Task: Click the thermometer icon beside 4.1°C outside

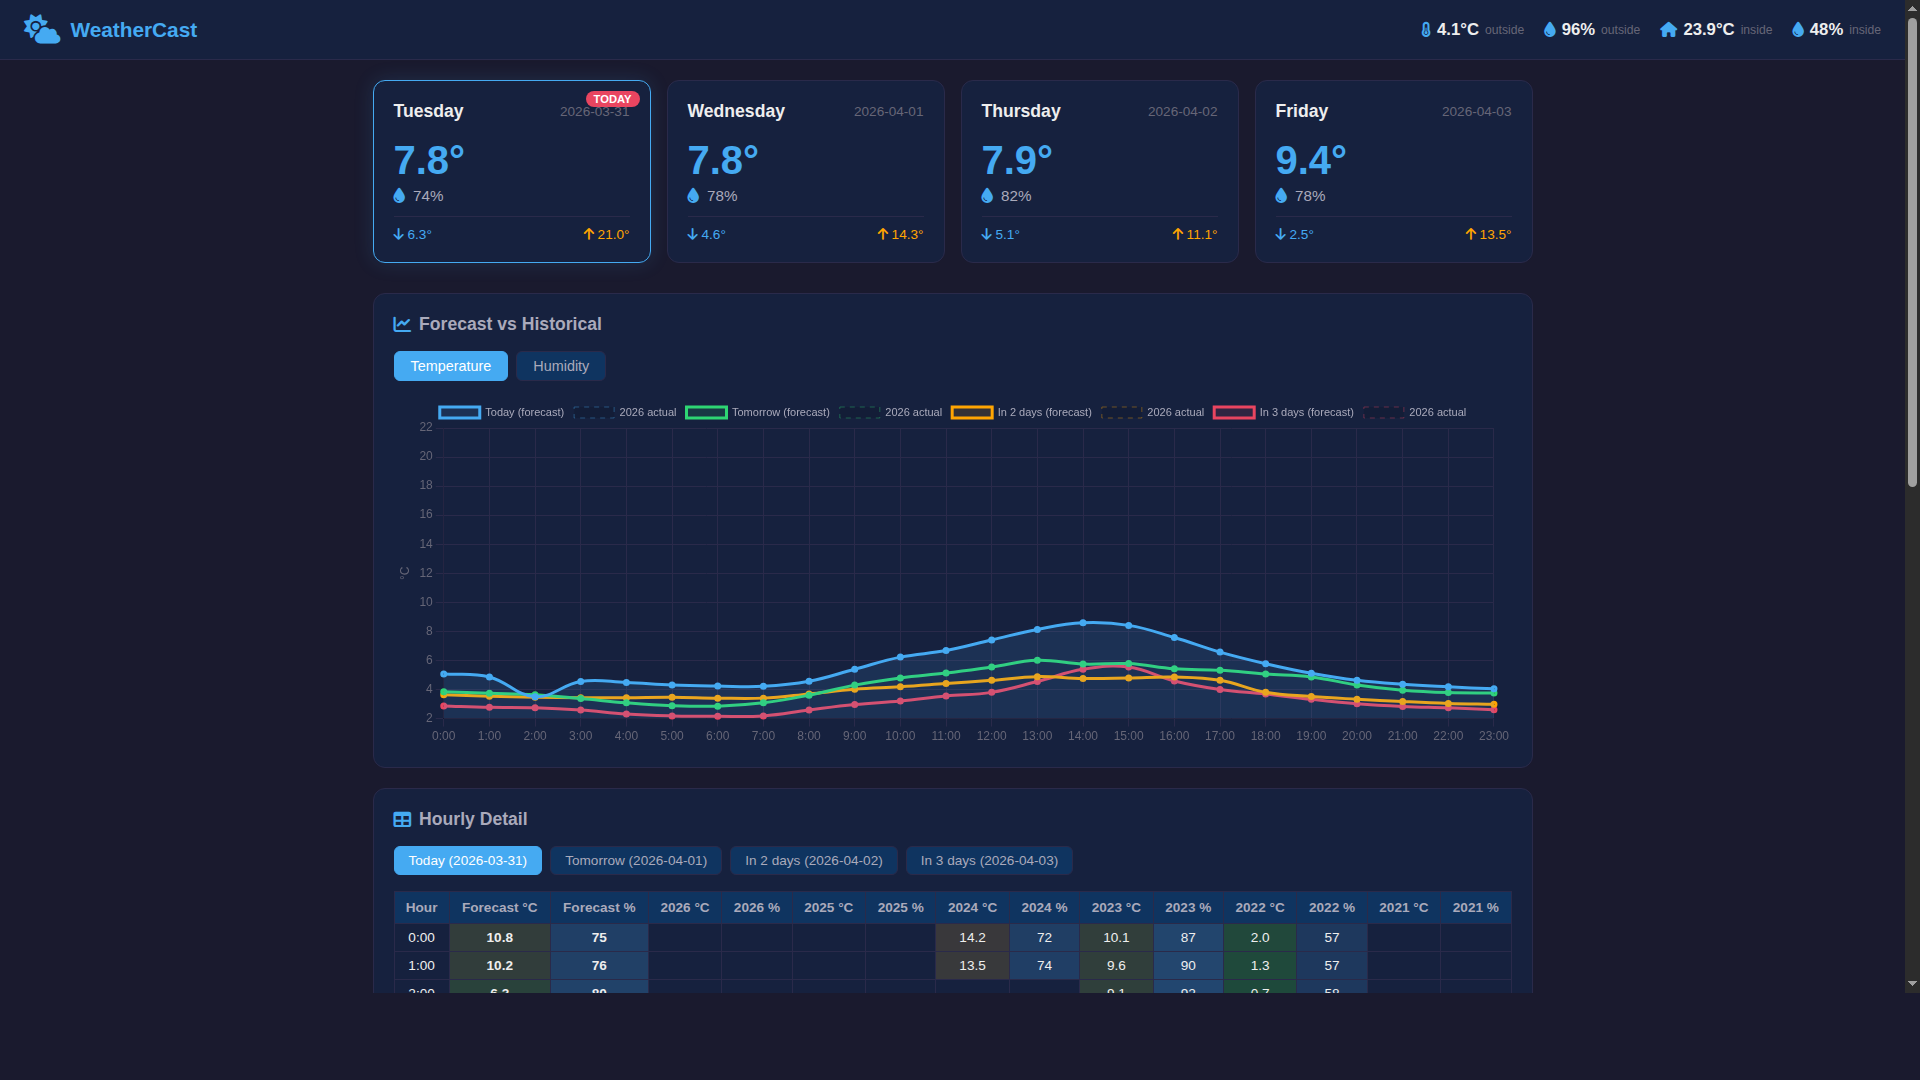Action: tap(1426, 29)
